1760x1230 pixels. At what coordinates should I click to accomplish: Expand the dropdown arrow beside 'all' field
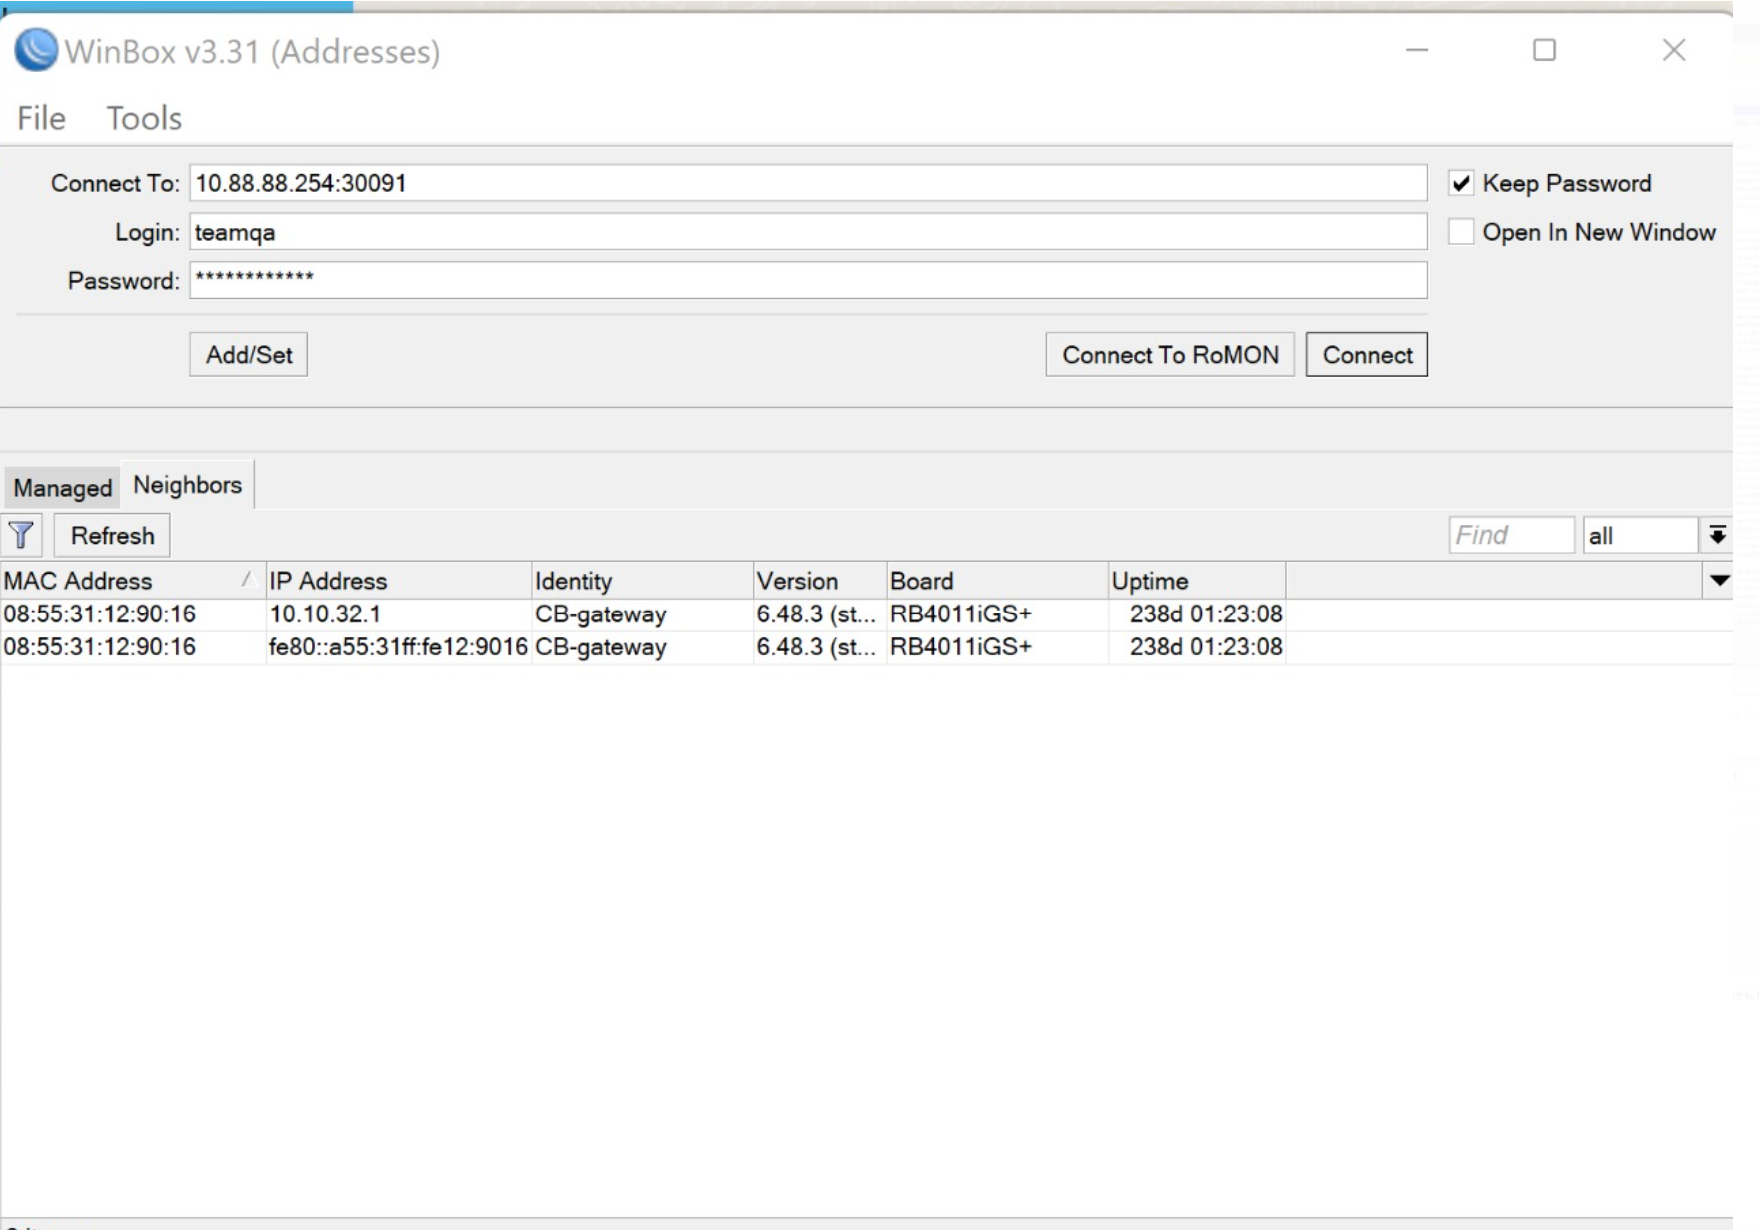[1717, 536]
